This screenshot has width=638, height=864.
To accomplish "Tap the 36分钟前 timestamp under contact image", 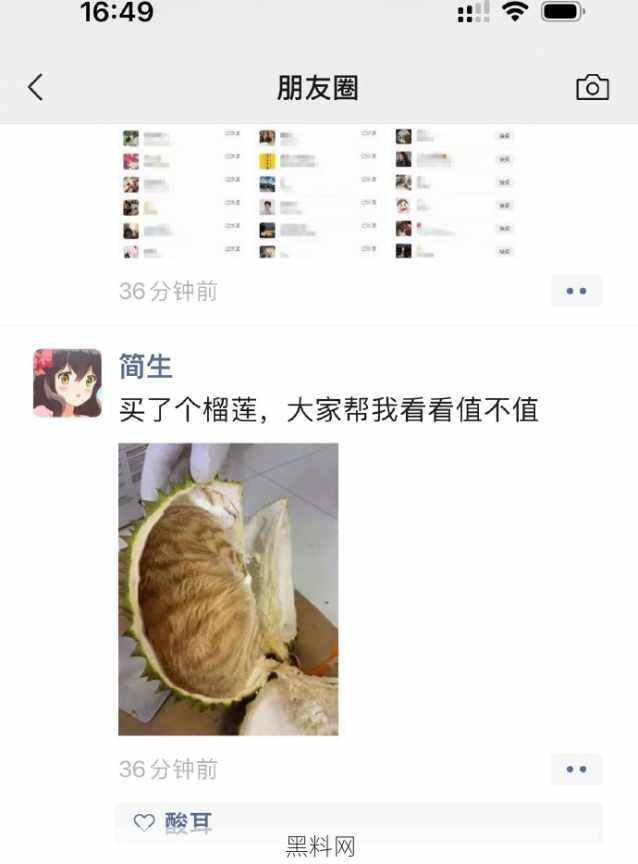I will [169, 291].
